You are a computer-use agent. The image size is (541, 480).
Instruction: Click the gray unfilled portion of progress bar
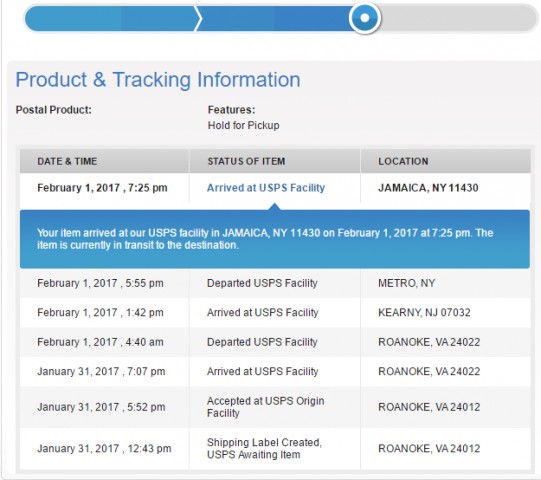(x=459, y=18)
